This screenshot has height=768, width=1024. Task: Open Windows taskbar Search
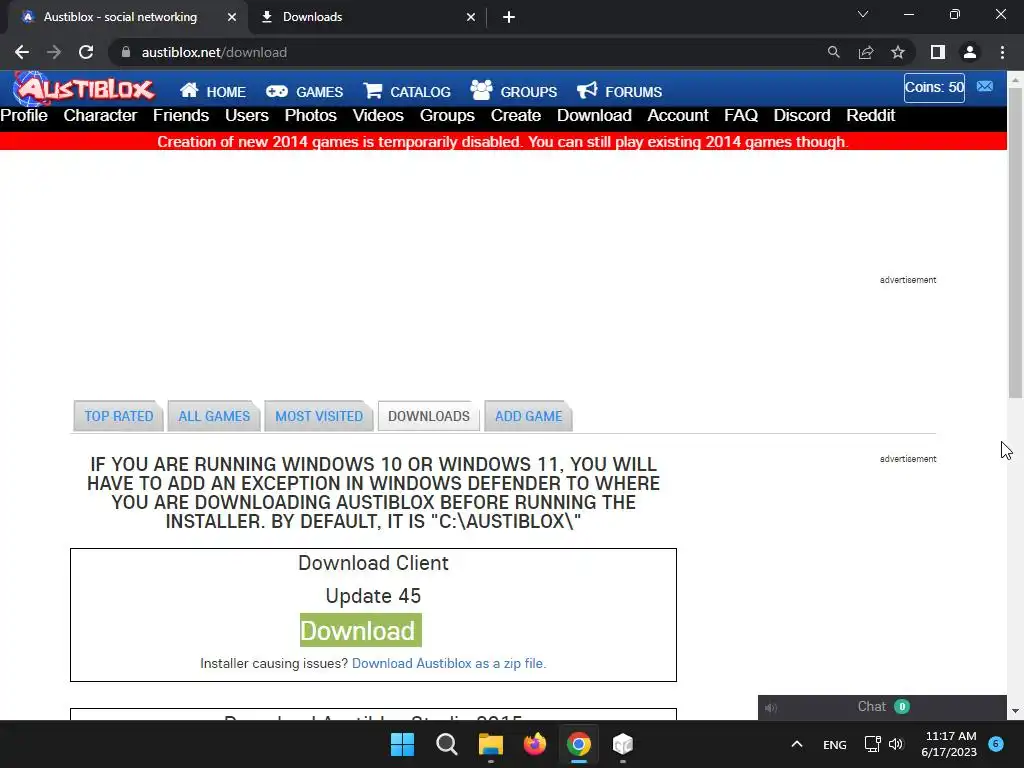(447, 744)
